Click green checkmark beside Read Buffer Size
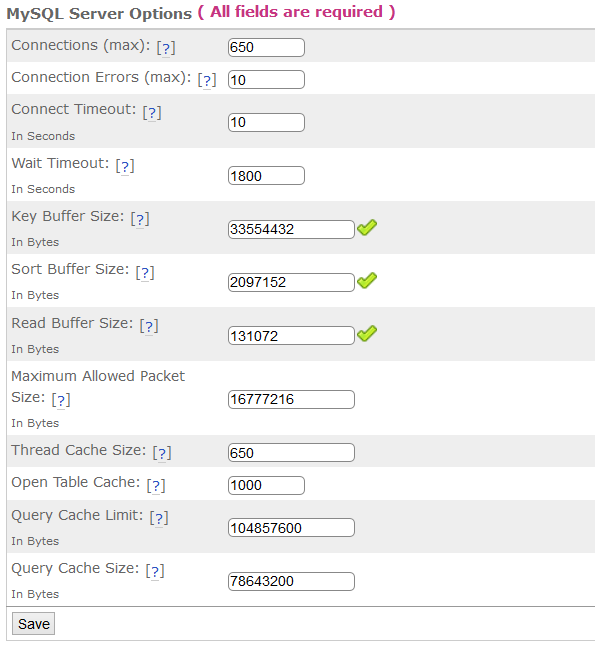The width and height of the screenshot is (595, 672). (x=367, y=333)
